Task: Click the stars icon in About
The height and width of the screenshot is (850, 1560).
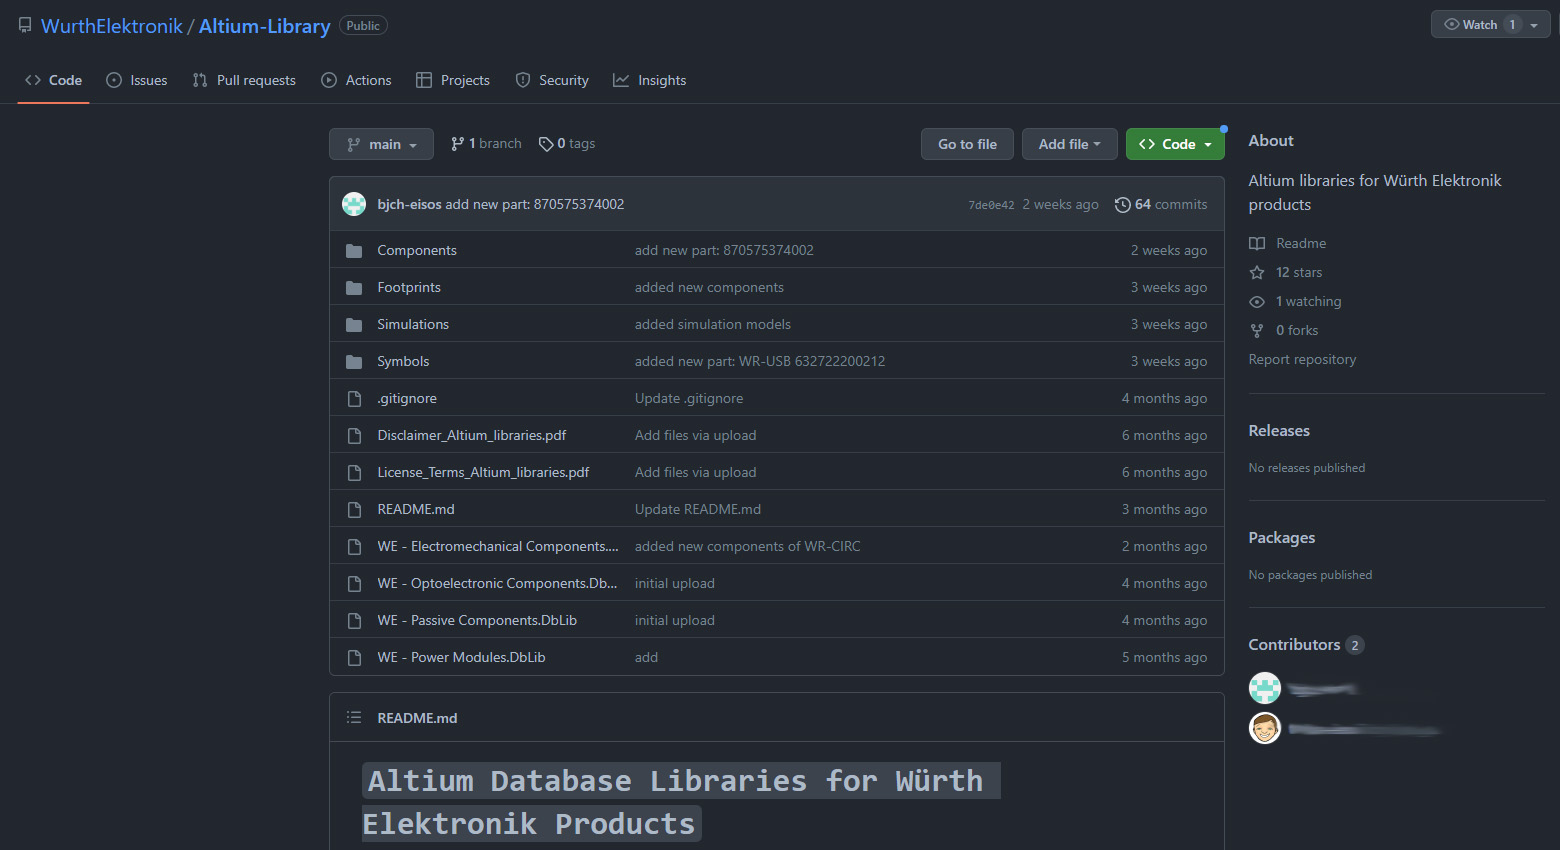Action: coord(1257,273)
